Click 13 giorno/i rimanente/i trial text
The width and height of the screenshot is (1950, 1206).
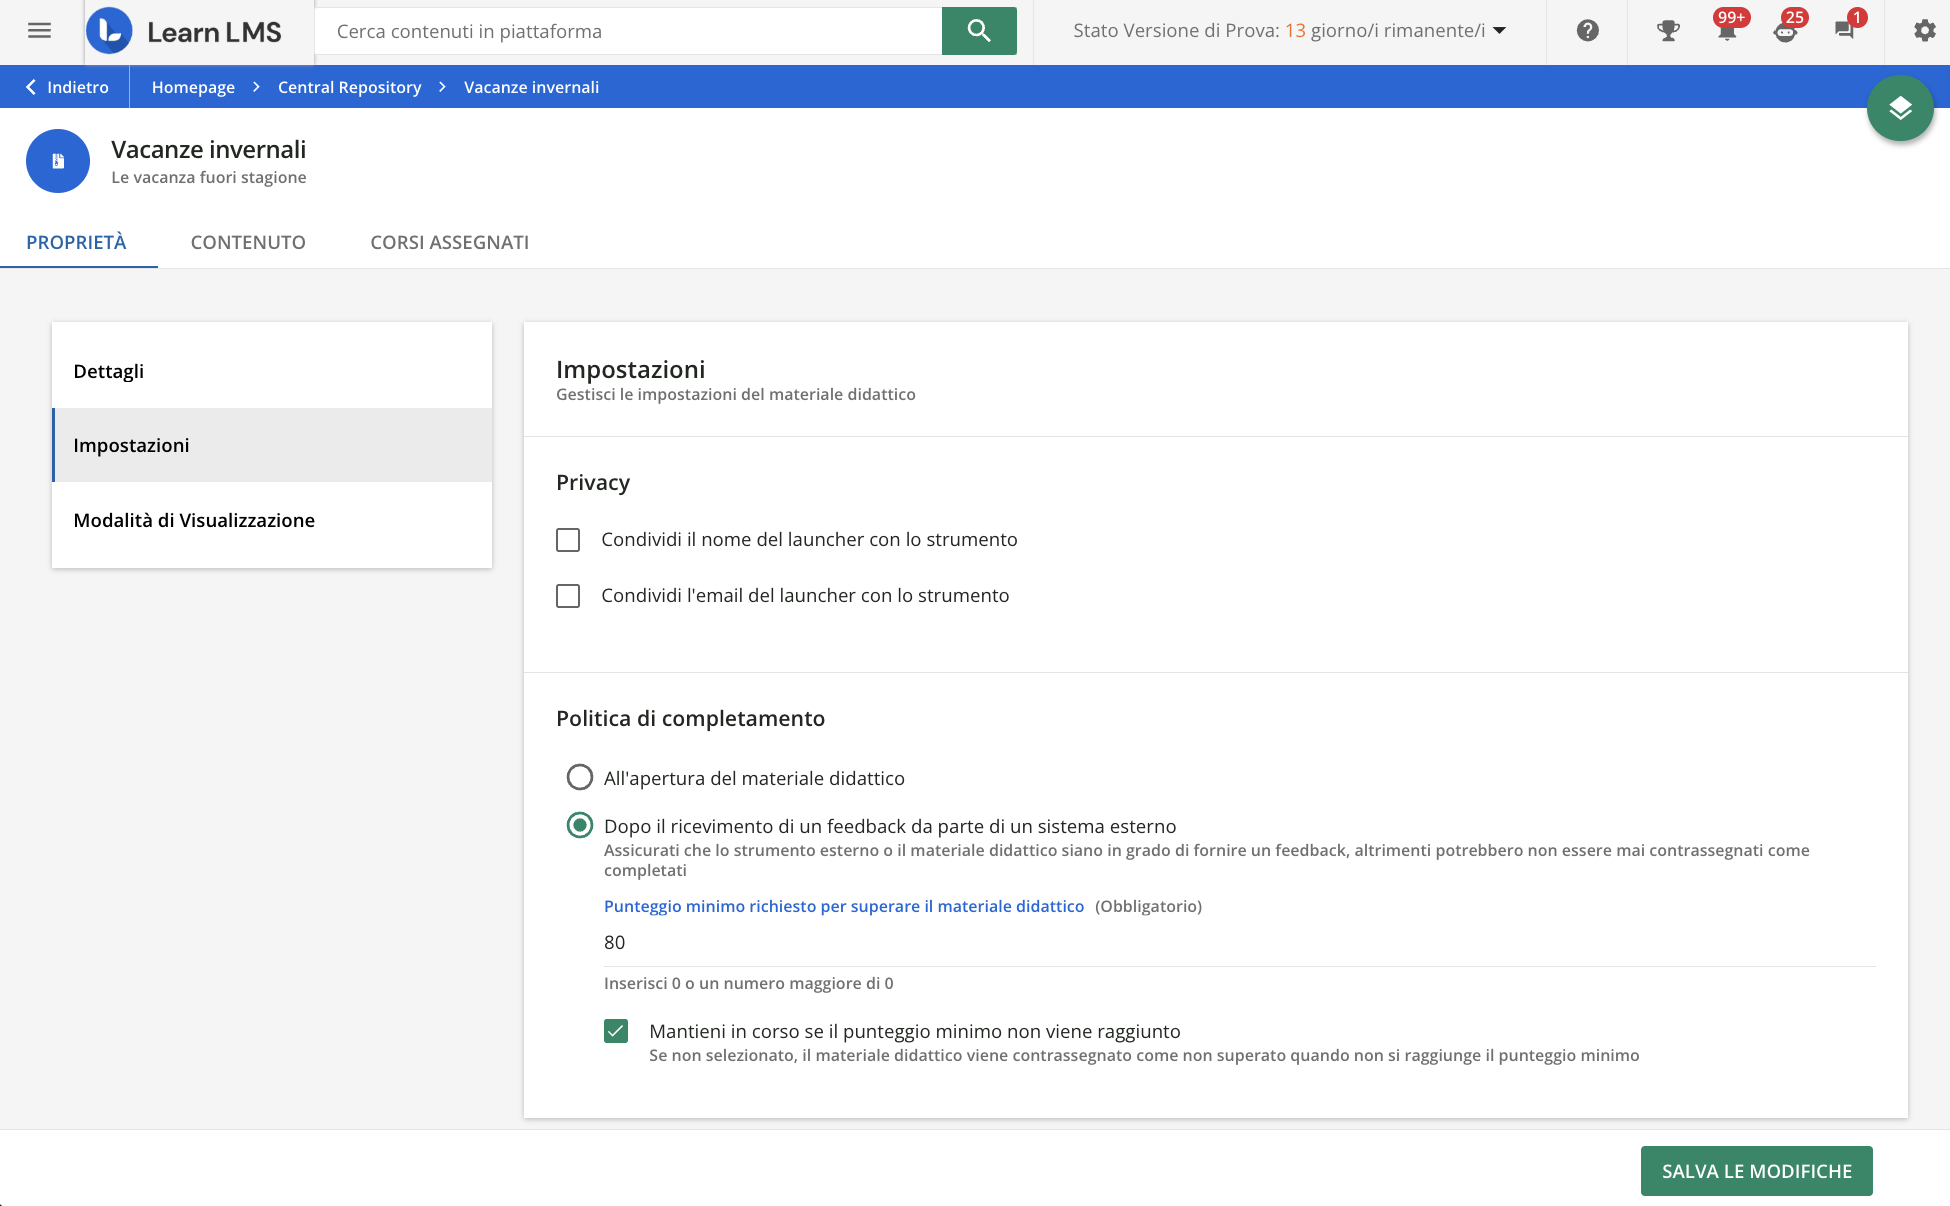tap(1385, 31)
